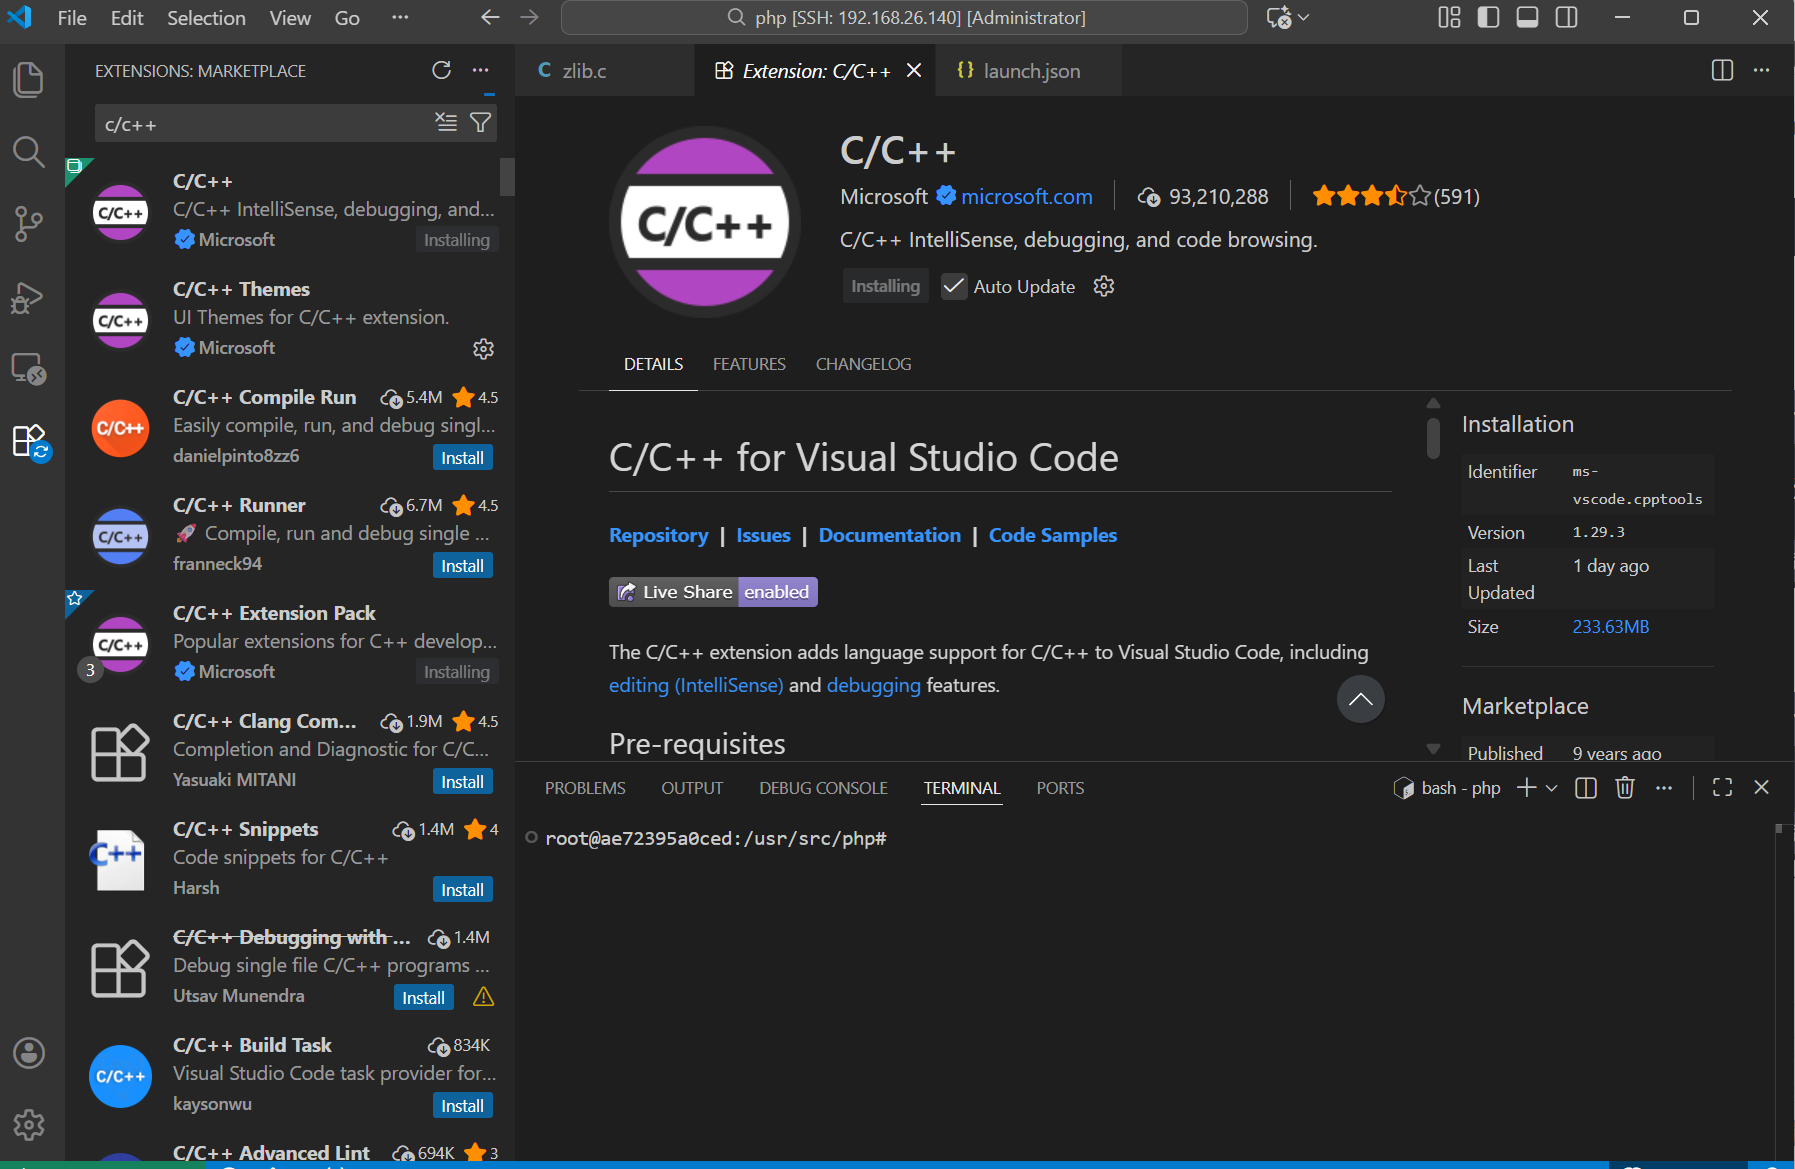
Task: Switch to the launch.json tab
Action: [x=1030, y=71]
